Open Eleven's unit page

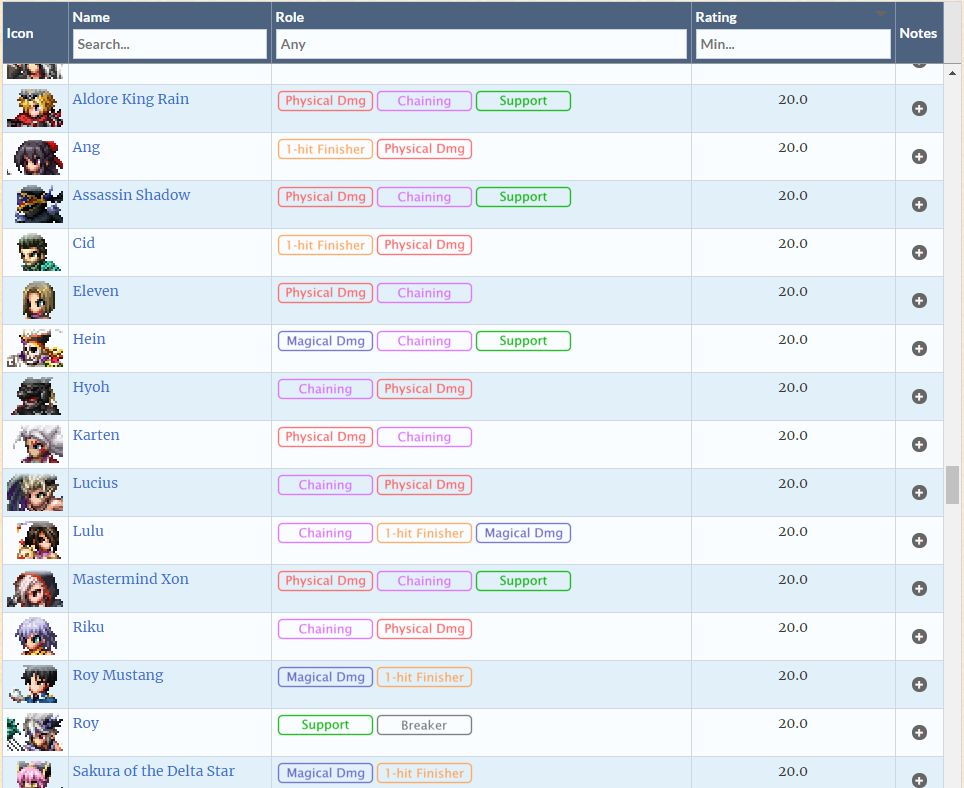click(95, 291)
